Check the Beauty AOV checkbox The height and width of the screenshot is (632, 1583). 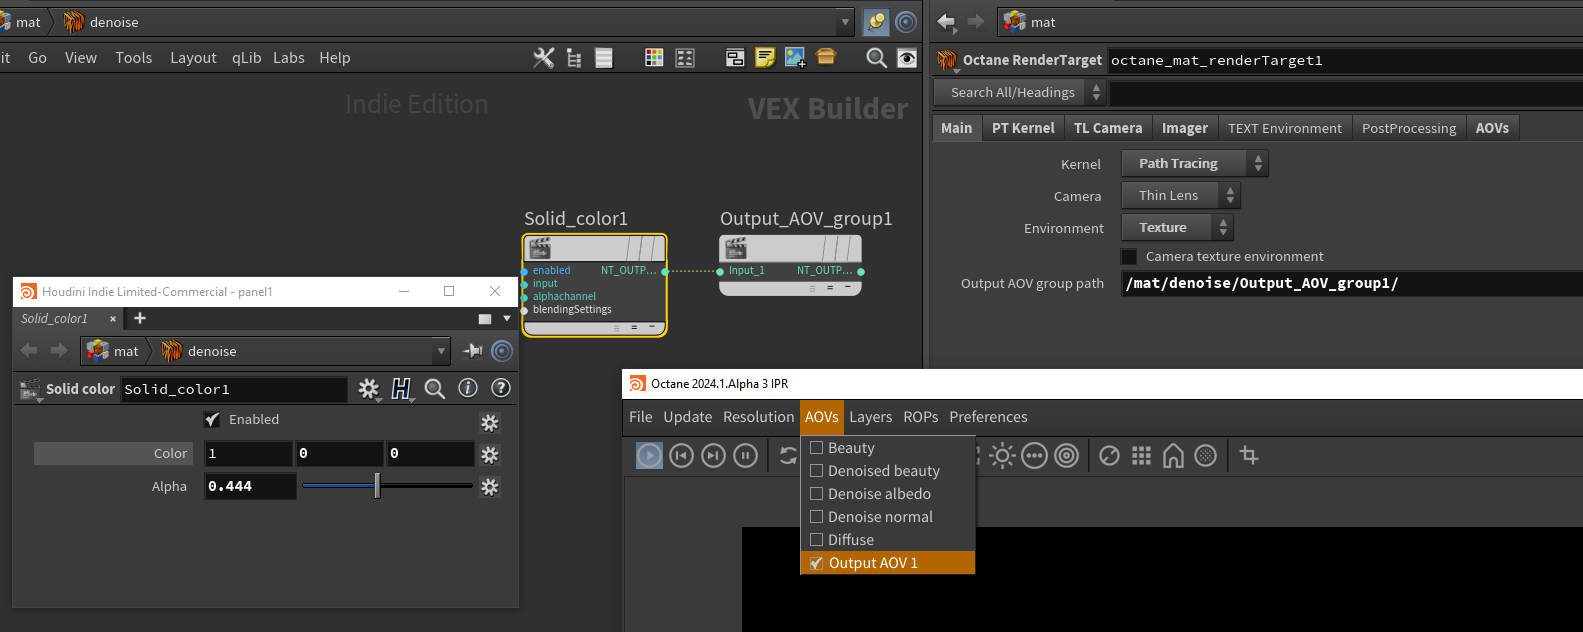click(x=817, y=448)
